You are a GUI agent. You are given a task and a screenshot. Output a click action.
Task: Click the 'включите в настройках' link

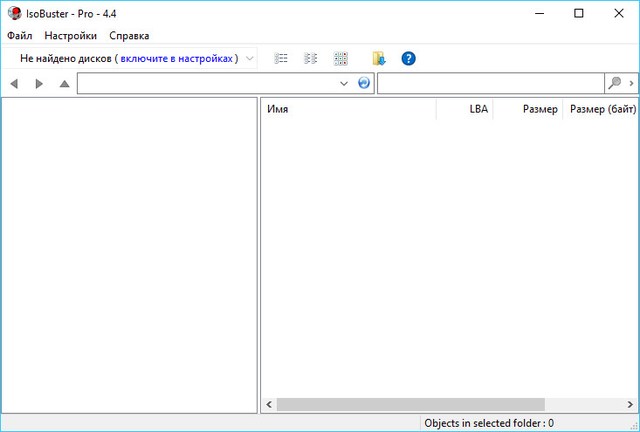[176, 59]
